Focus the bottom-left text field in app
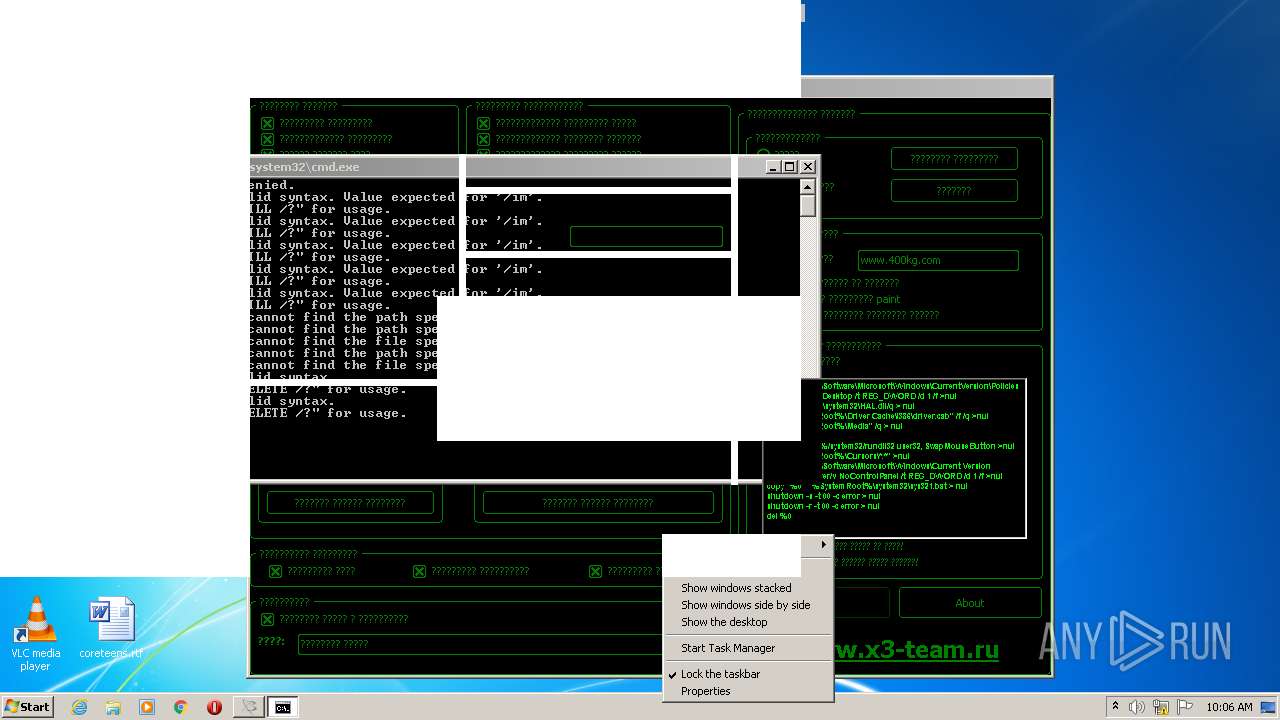 coord(480,644)
